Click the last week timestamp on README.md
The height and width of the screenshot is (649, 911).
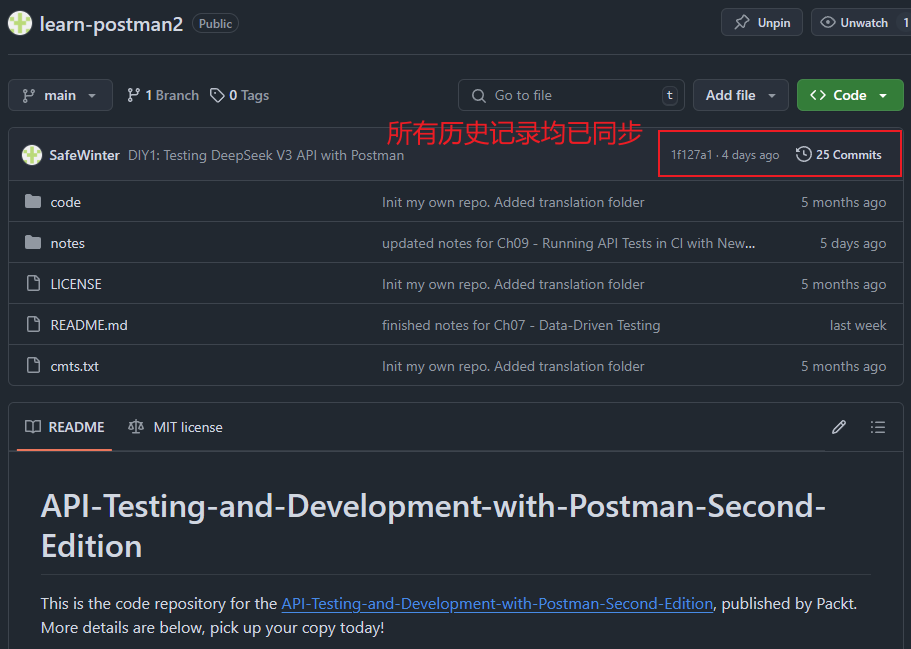point(858,325)
